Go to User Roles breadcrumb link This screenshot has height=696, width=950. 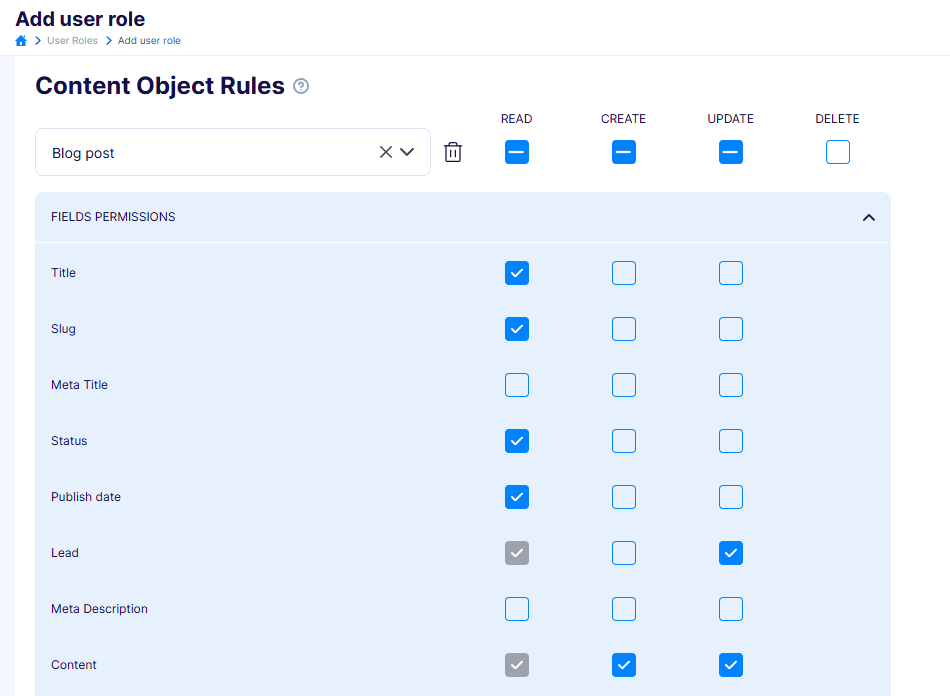(72, 41)
